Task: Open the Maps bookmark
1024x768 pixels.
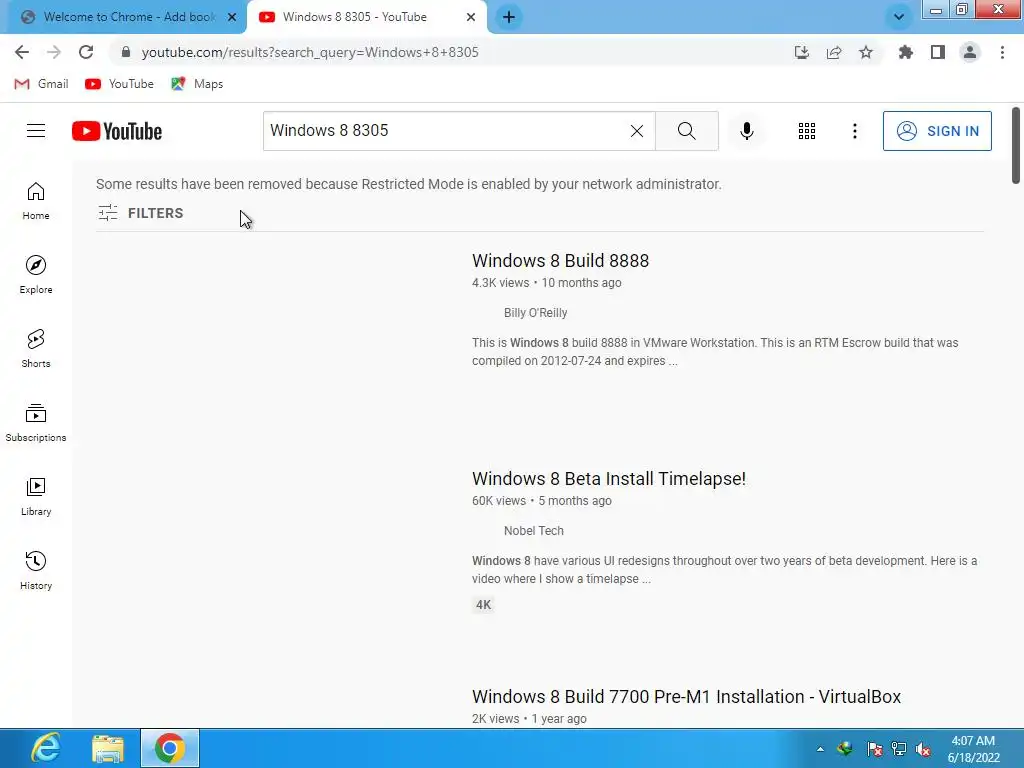Action: point(197,84)
